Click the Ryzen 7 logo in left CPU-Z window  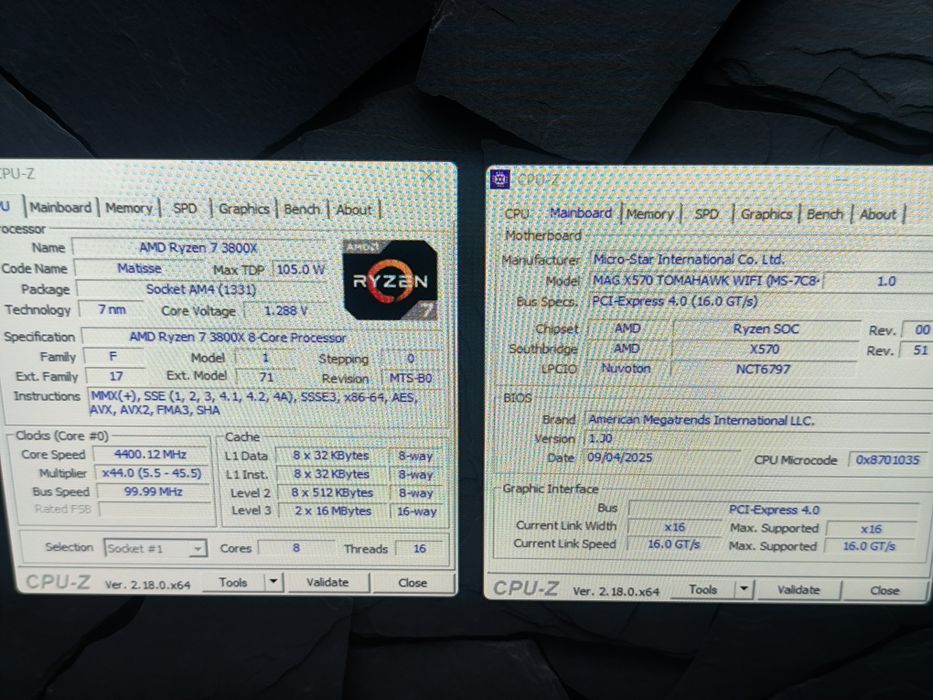click(390, 280)
